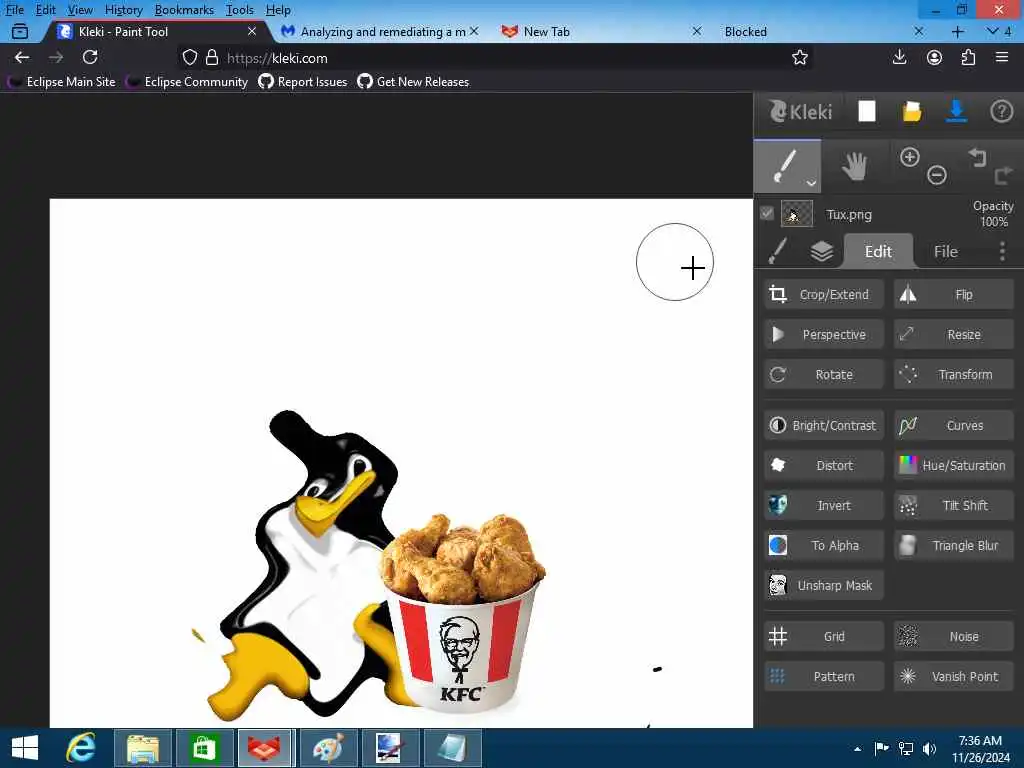Create new image with white page icon

(x=867, y=112)
